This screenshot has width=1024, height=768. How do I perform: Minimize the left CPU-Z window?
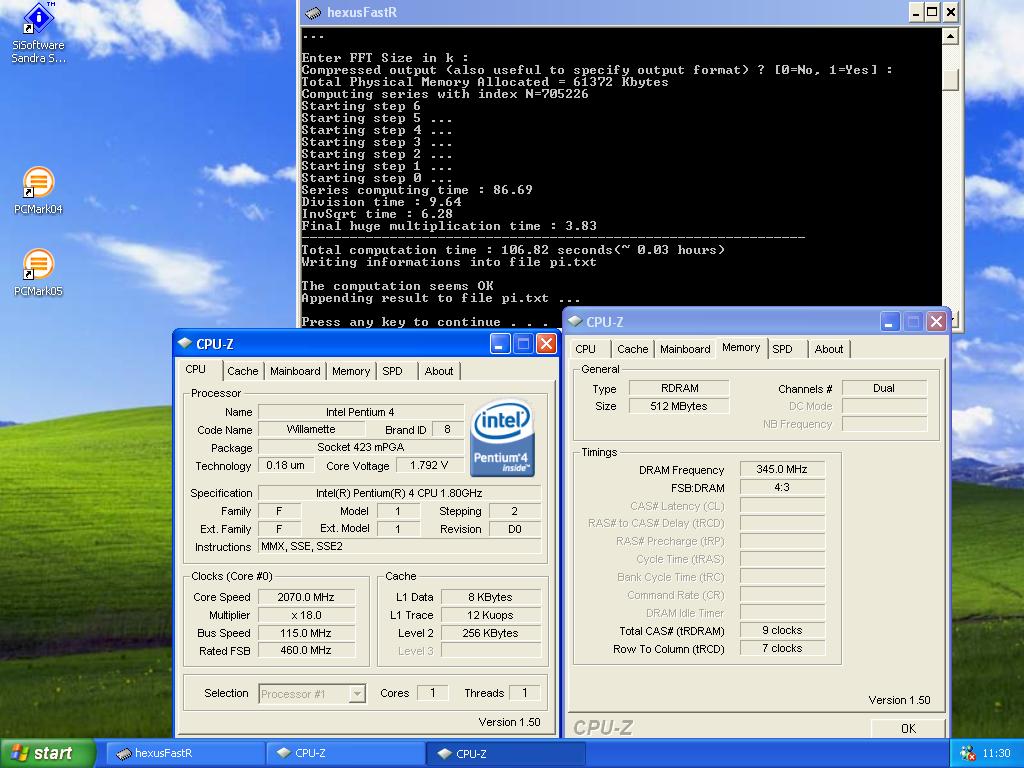(x=500, y=344)
